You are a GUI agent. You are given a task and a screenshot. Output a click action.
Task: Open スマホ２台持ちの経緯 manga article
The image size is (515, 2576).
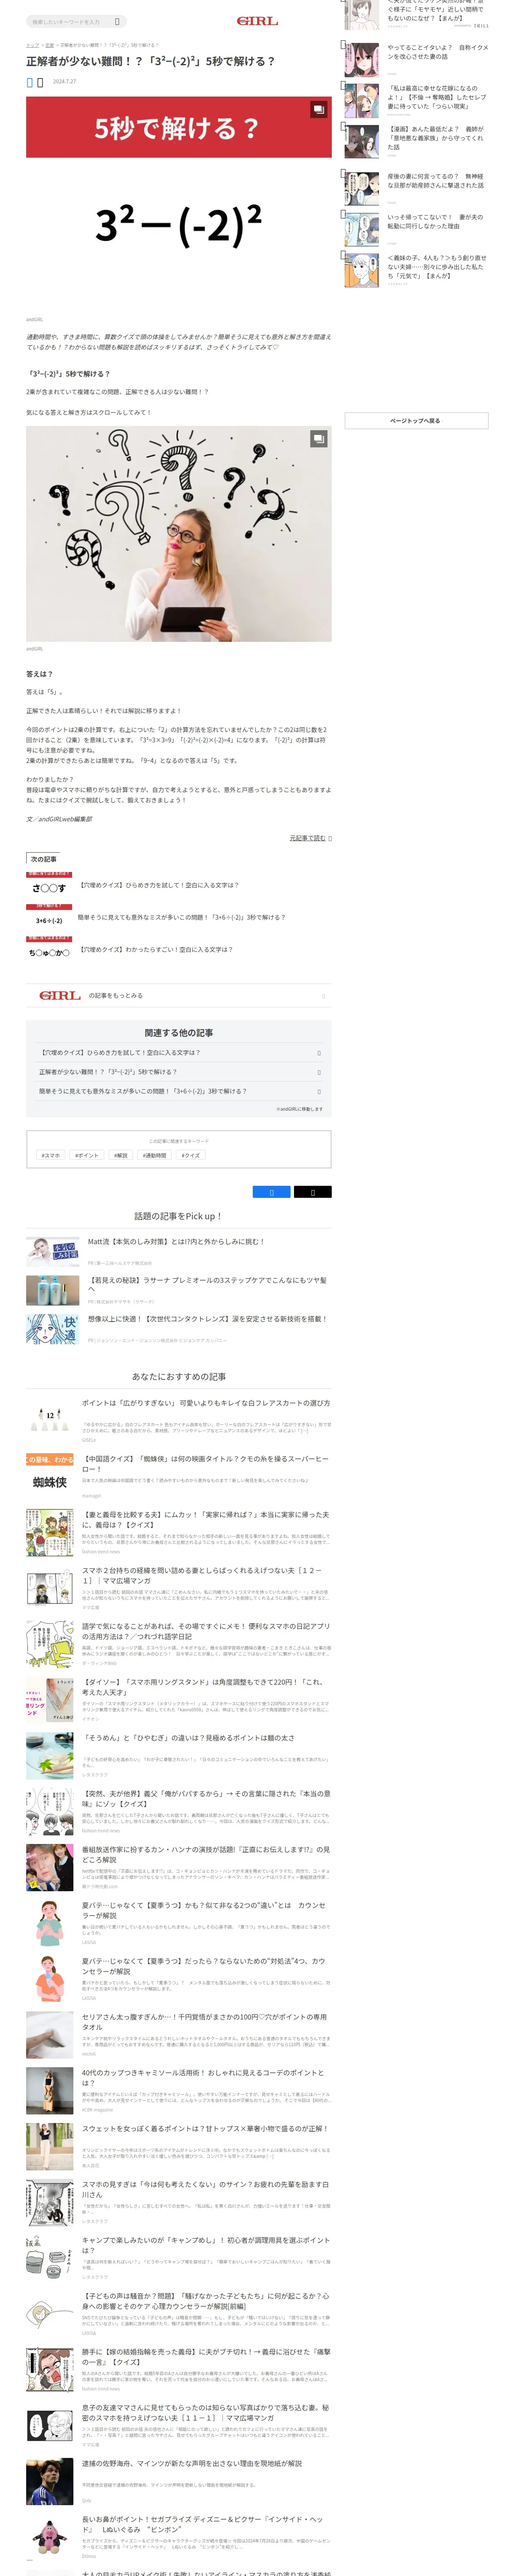pyautogui.click(x=202, y=1576)
